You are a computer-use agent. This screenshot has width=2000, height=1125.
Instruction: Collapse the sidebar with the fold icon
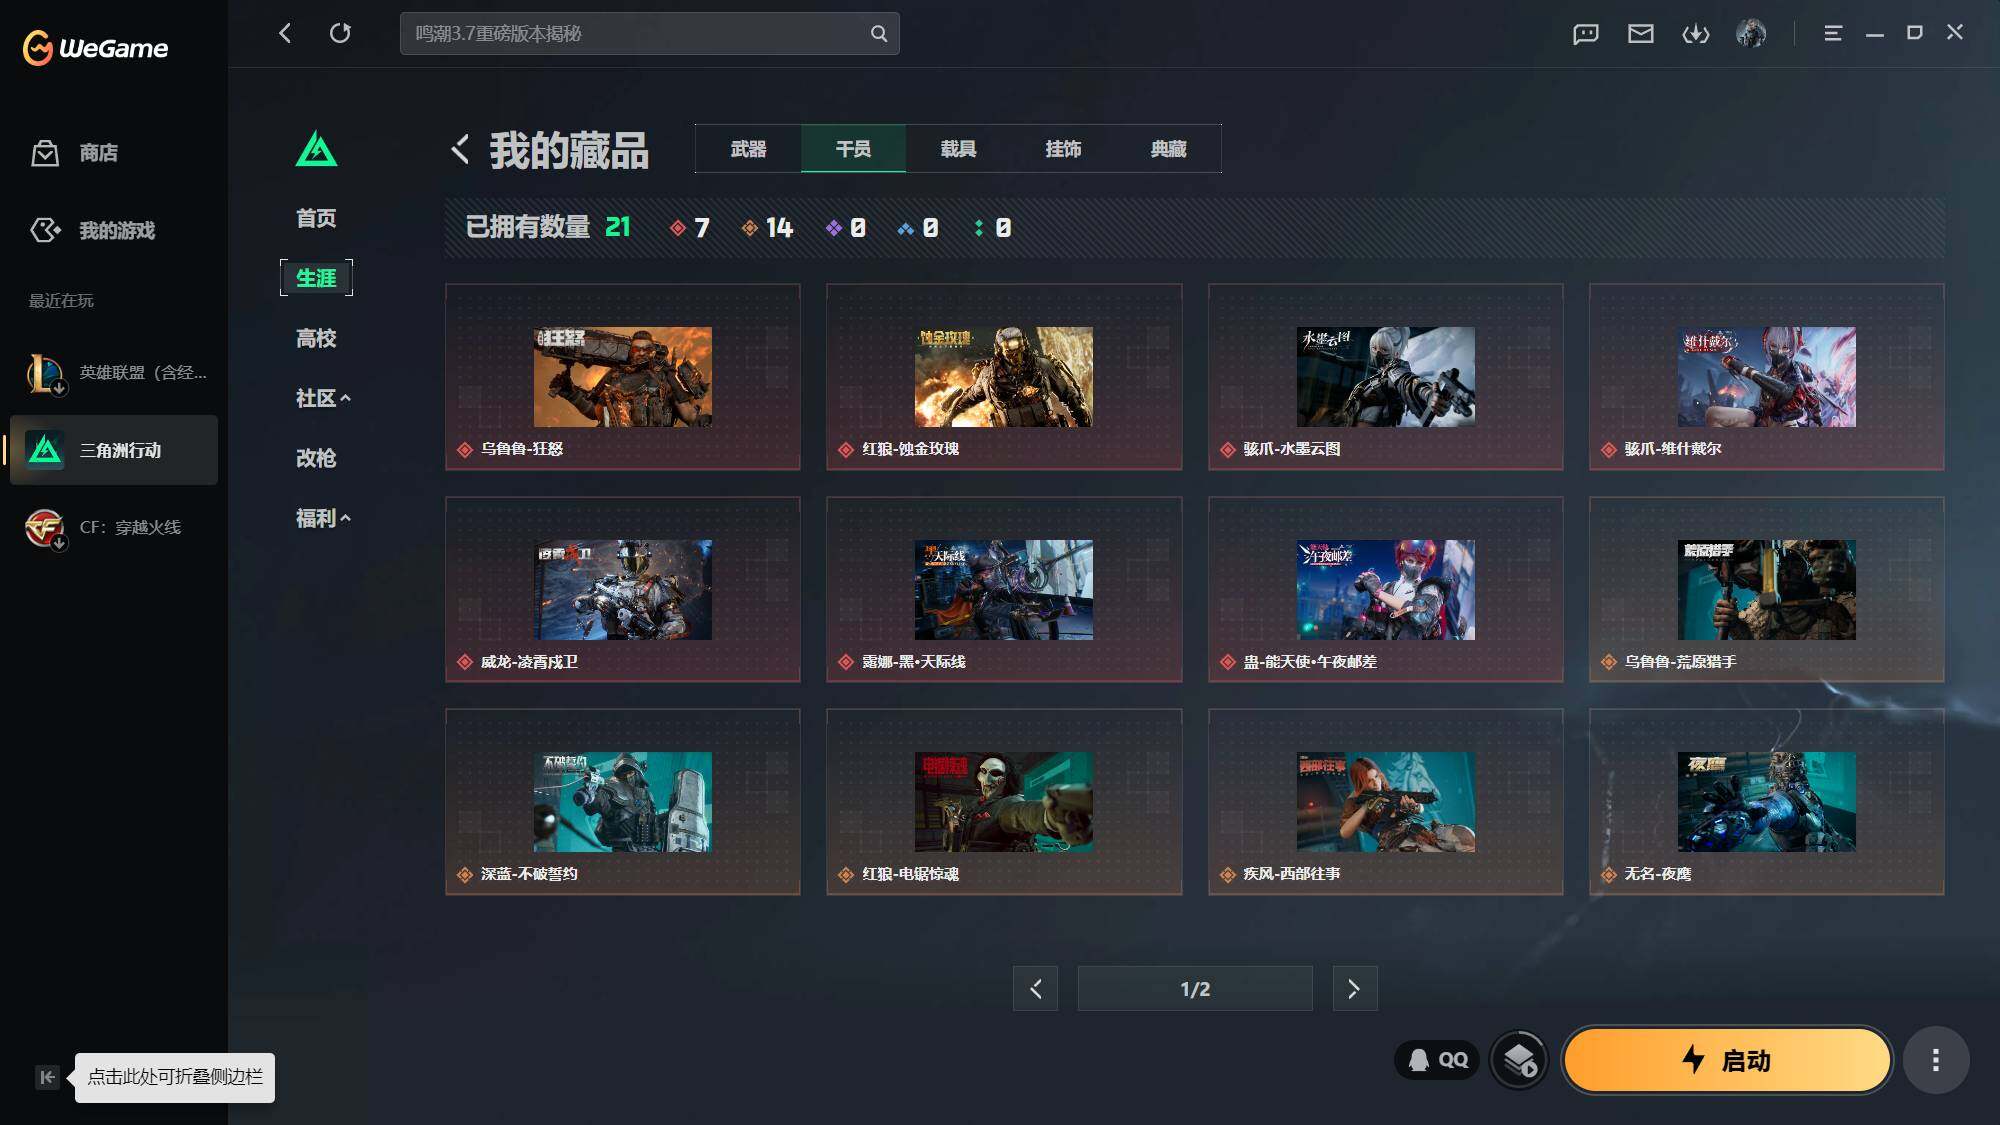point(47,1077)
